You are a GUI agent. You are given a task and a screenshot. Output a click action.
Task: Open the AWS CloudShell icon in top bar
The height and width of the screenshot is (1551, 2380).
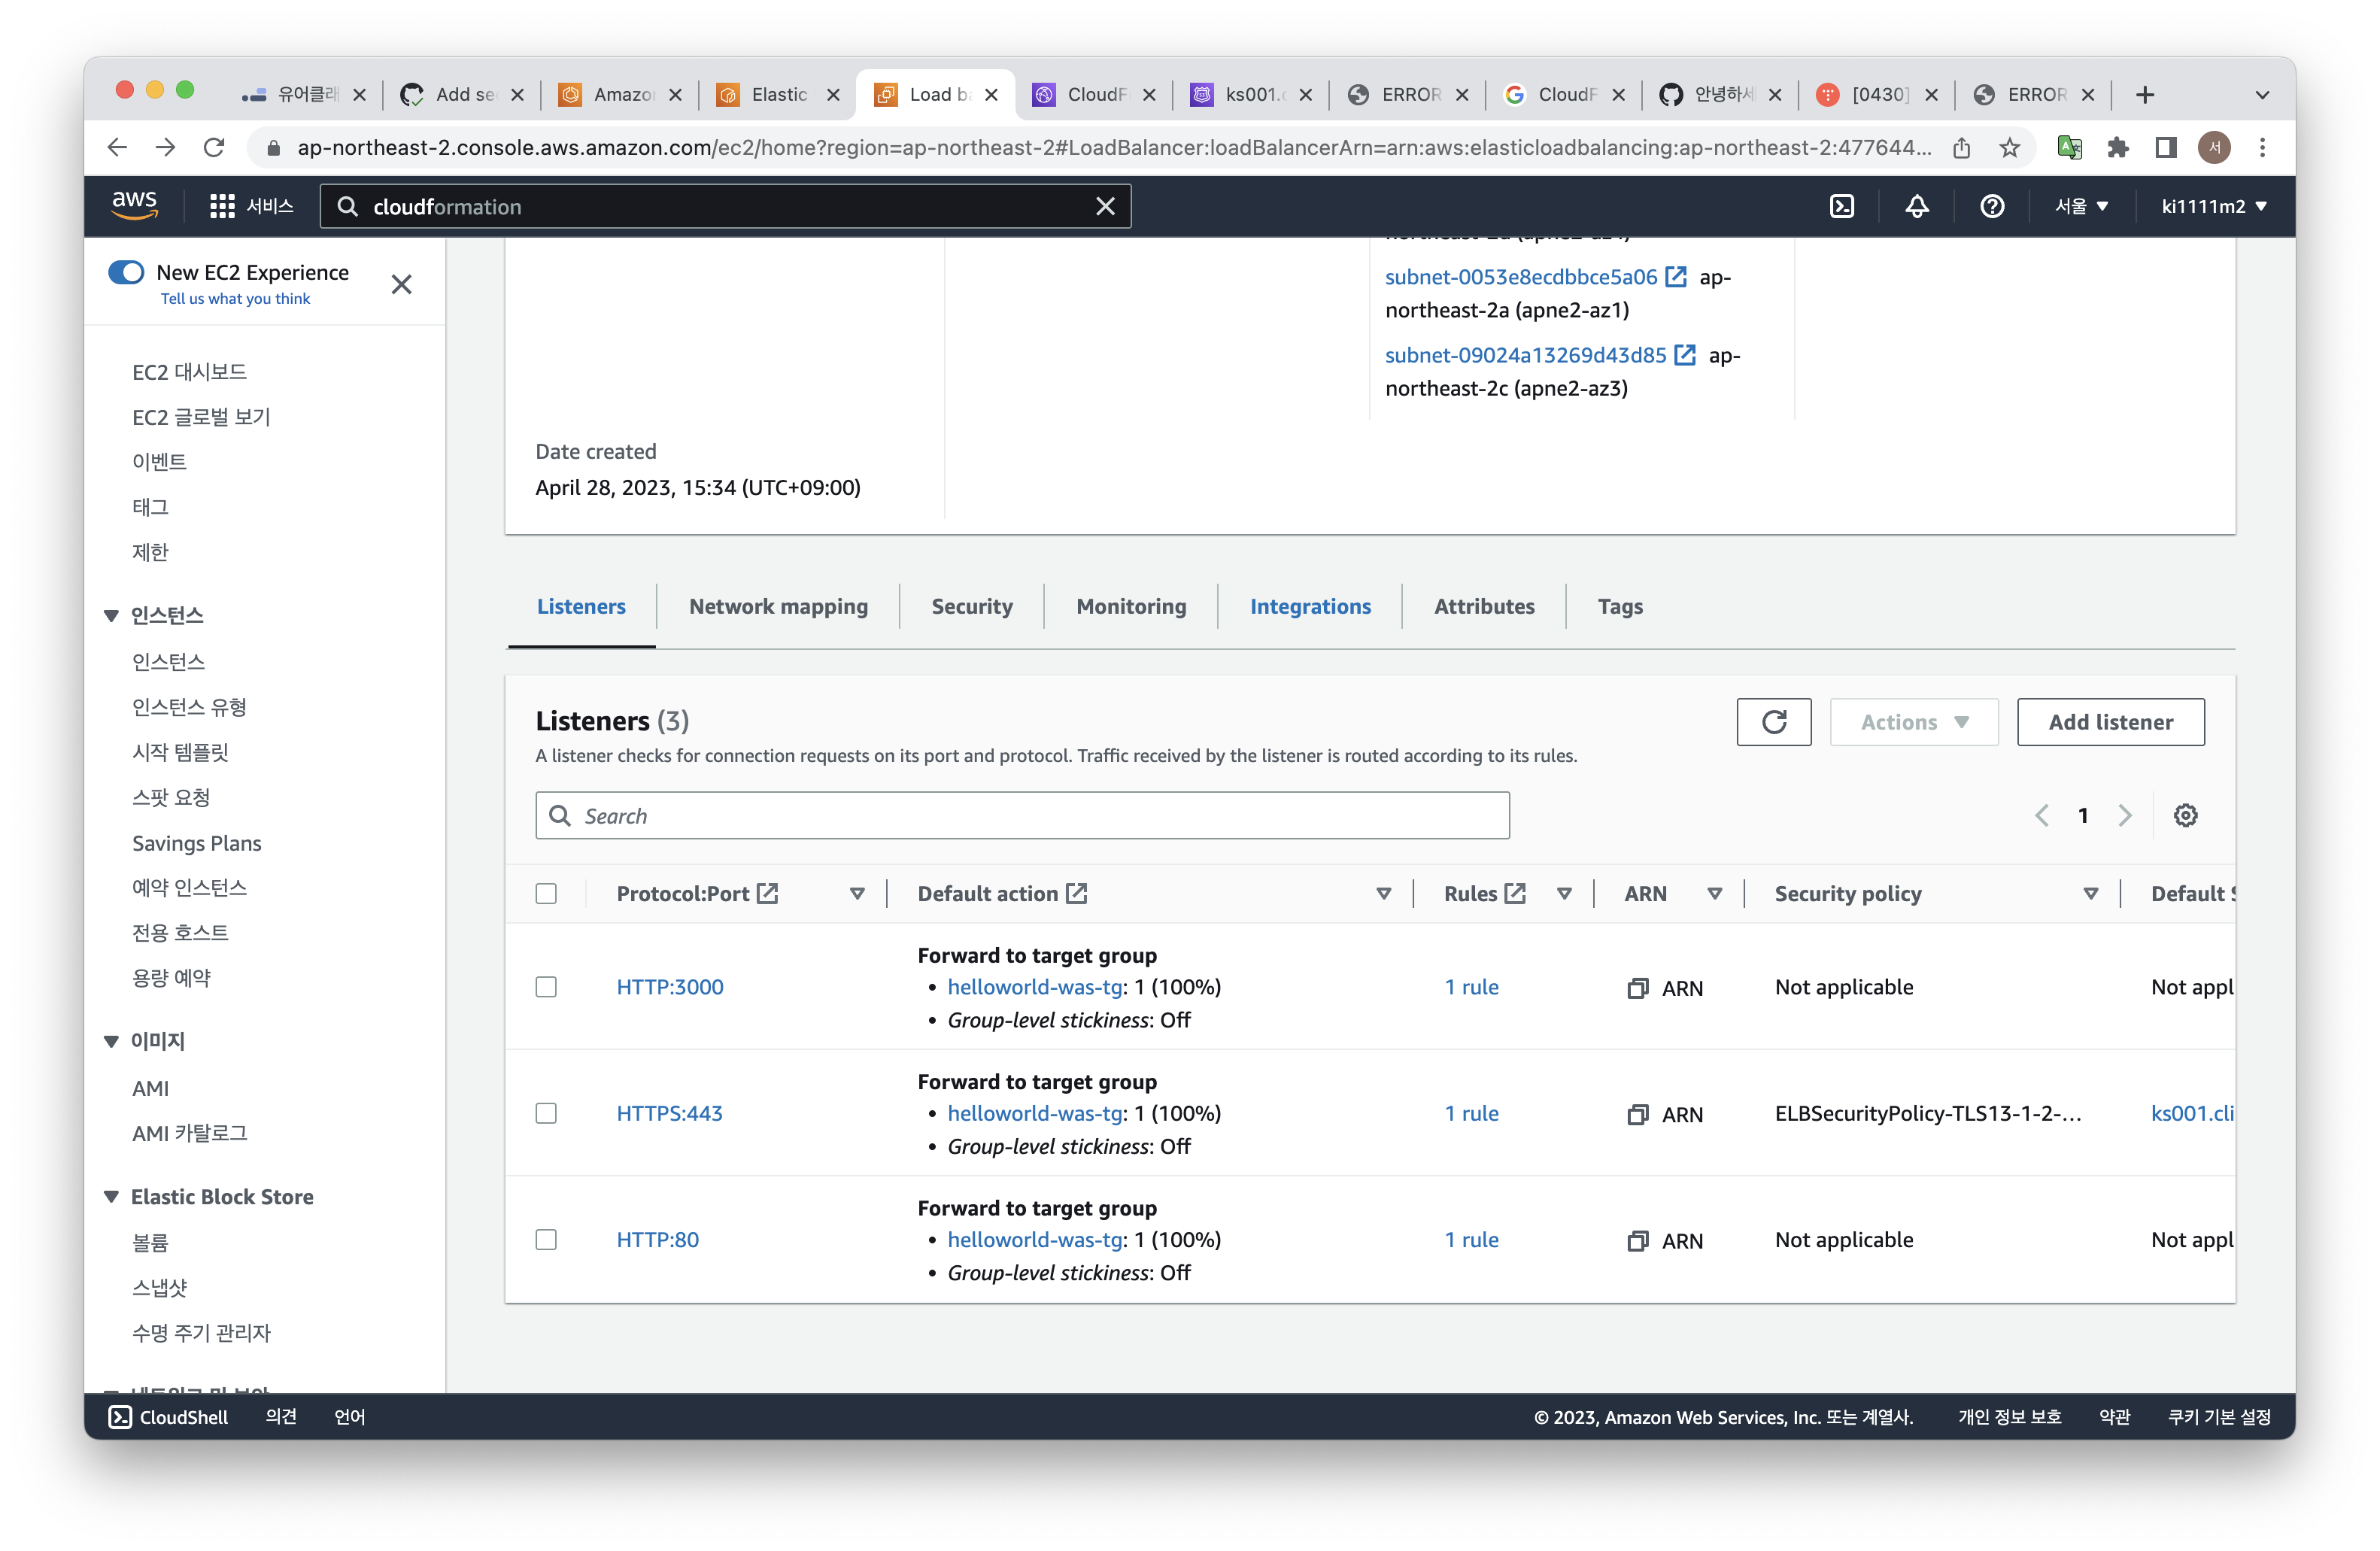(1841, 206)
